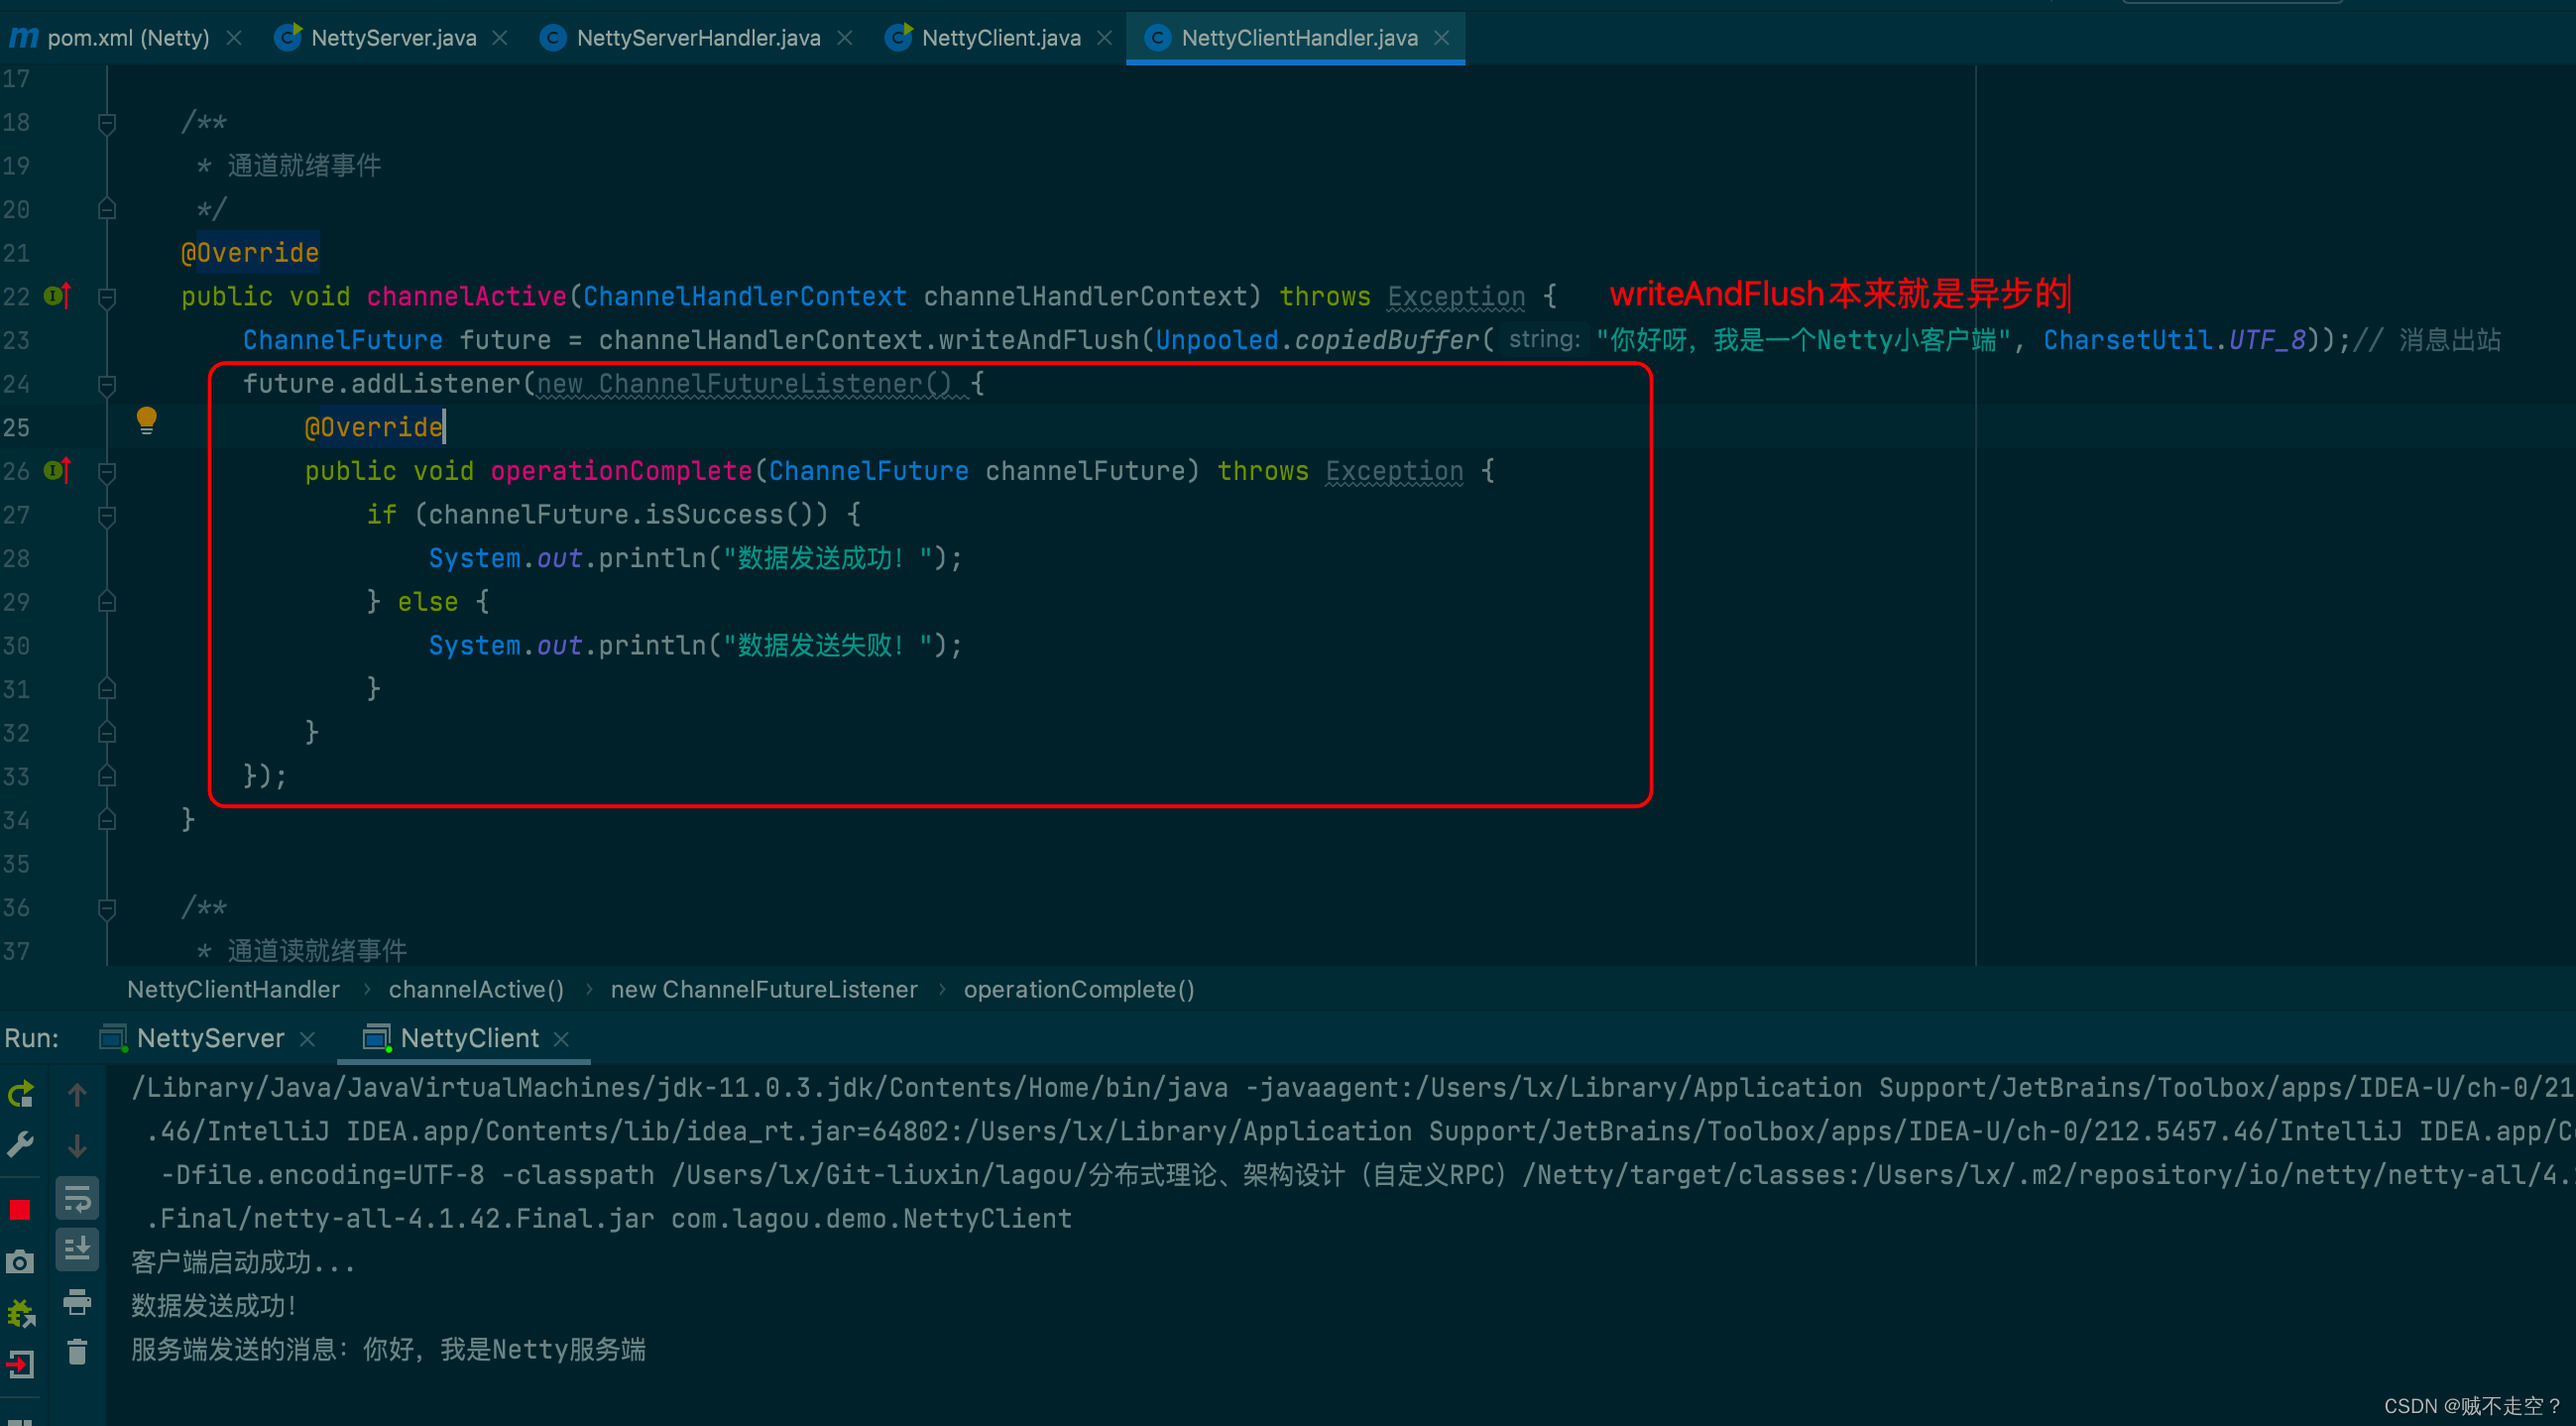Viewport: 2576px width, 1426px height.
Task: Close the NettyServer.java editor tab
Action: (500, 38)
